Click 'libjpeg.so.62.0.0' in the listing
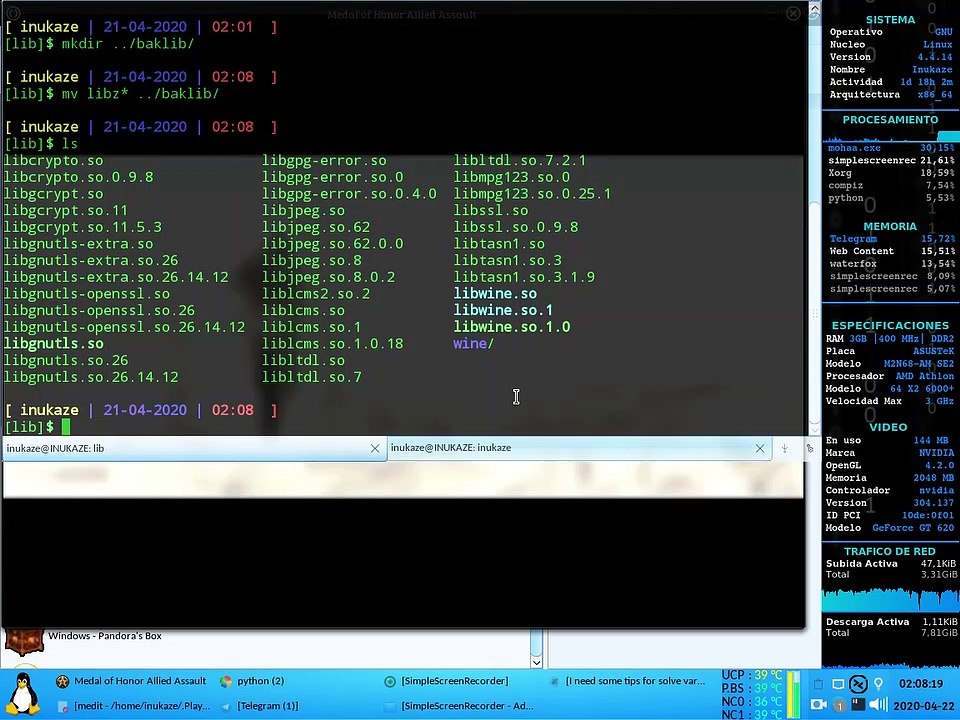This screenshot has height=720, width=960. coord(333,244)
